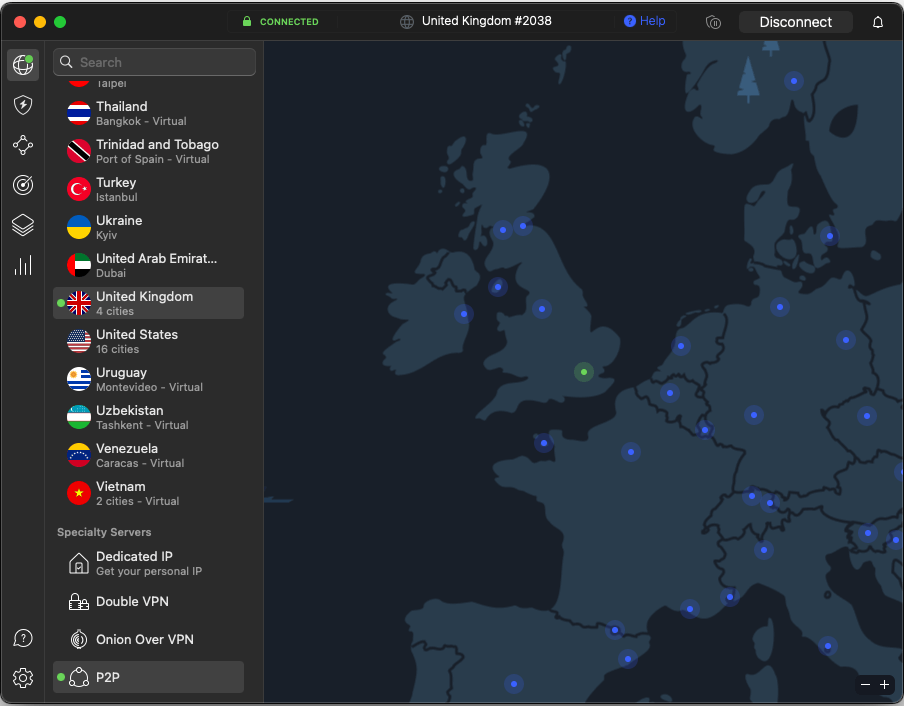
Task: Click the United States flag icon
Action: pos(79,341)
